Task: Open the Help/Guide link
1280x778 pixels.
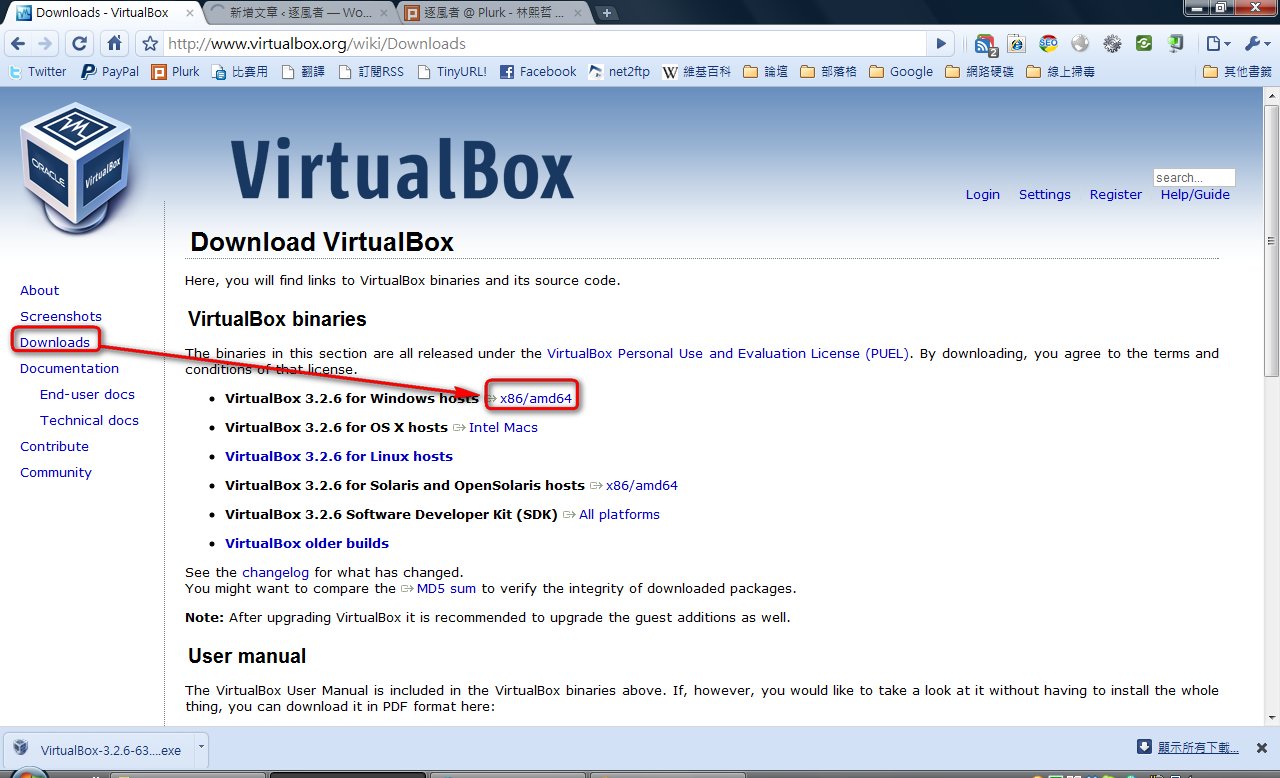Action: [1195, 194]
